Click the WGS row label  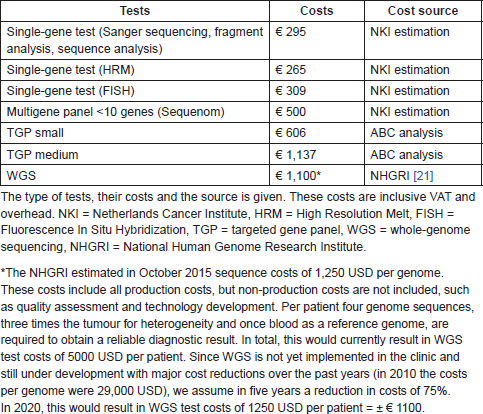(x=21, y=175)
